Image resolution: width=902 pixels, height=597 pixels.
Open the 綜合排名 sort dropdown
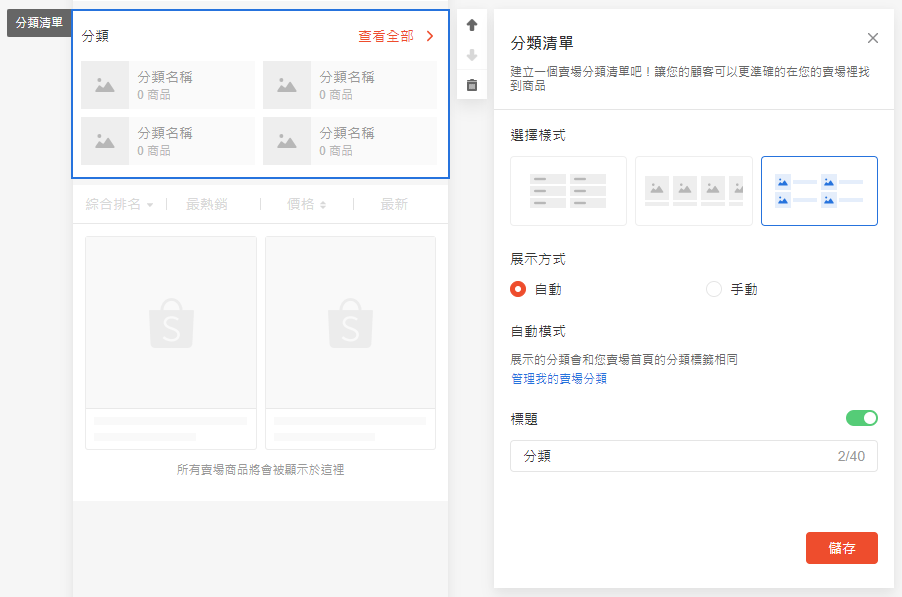119,204
